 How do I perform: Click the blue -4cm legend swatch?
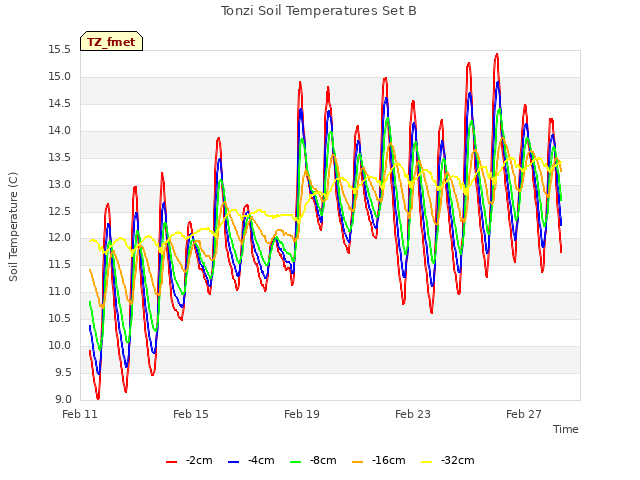pos(233,462)
